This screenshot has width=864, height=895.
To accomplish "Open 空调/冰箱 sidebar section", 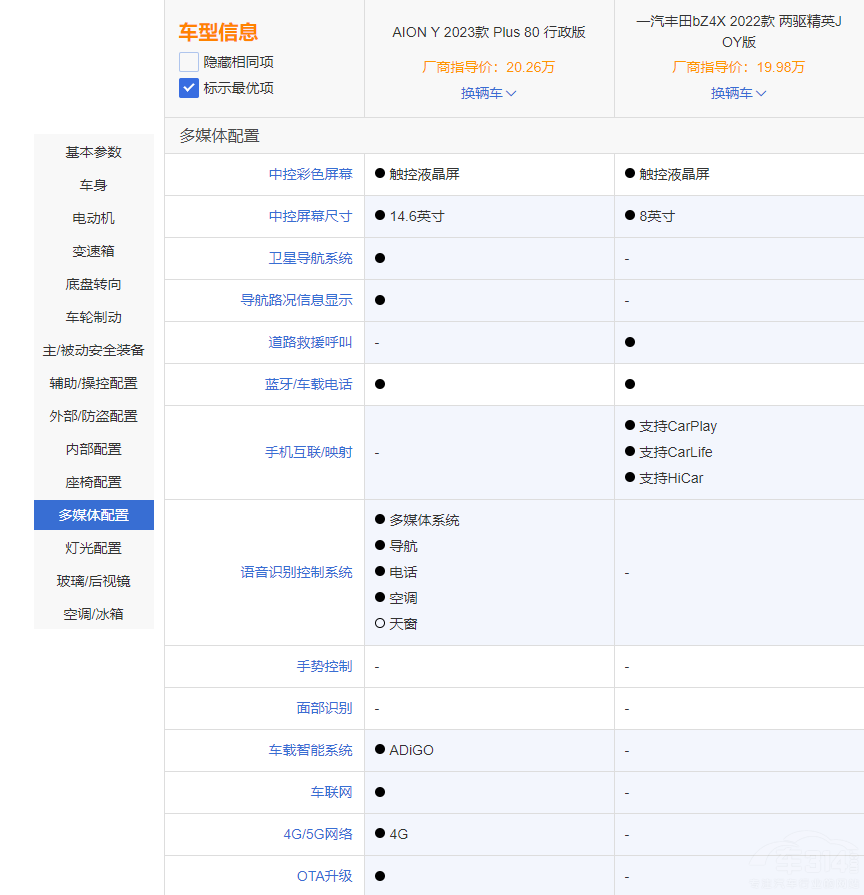I will pyautogui.click(x=94, y=614).
